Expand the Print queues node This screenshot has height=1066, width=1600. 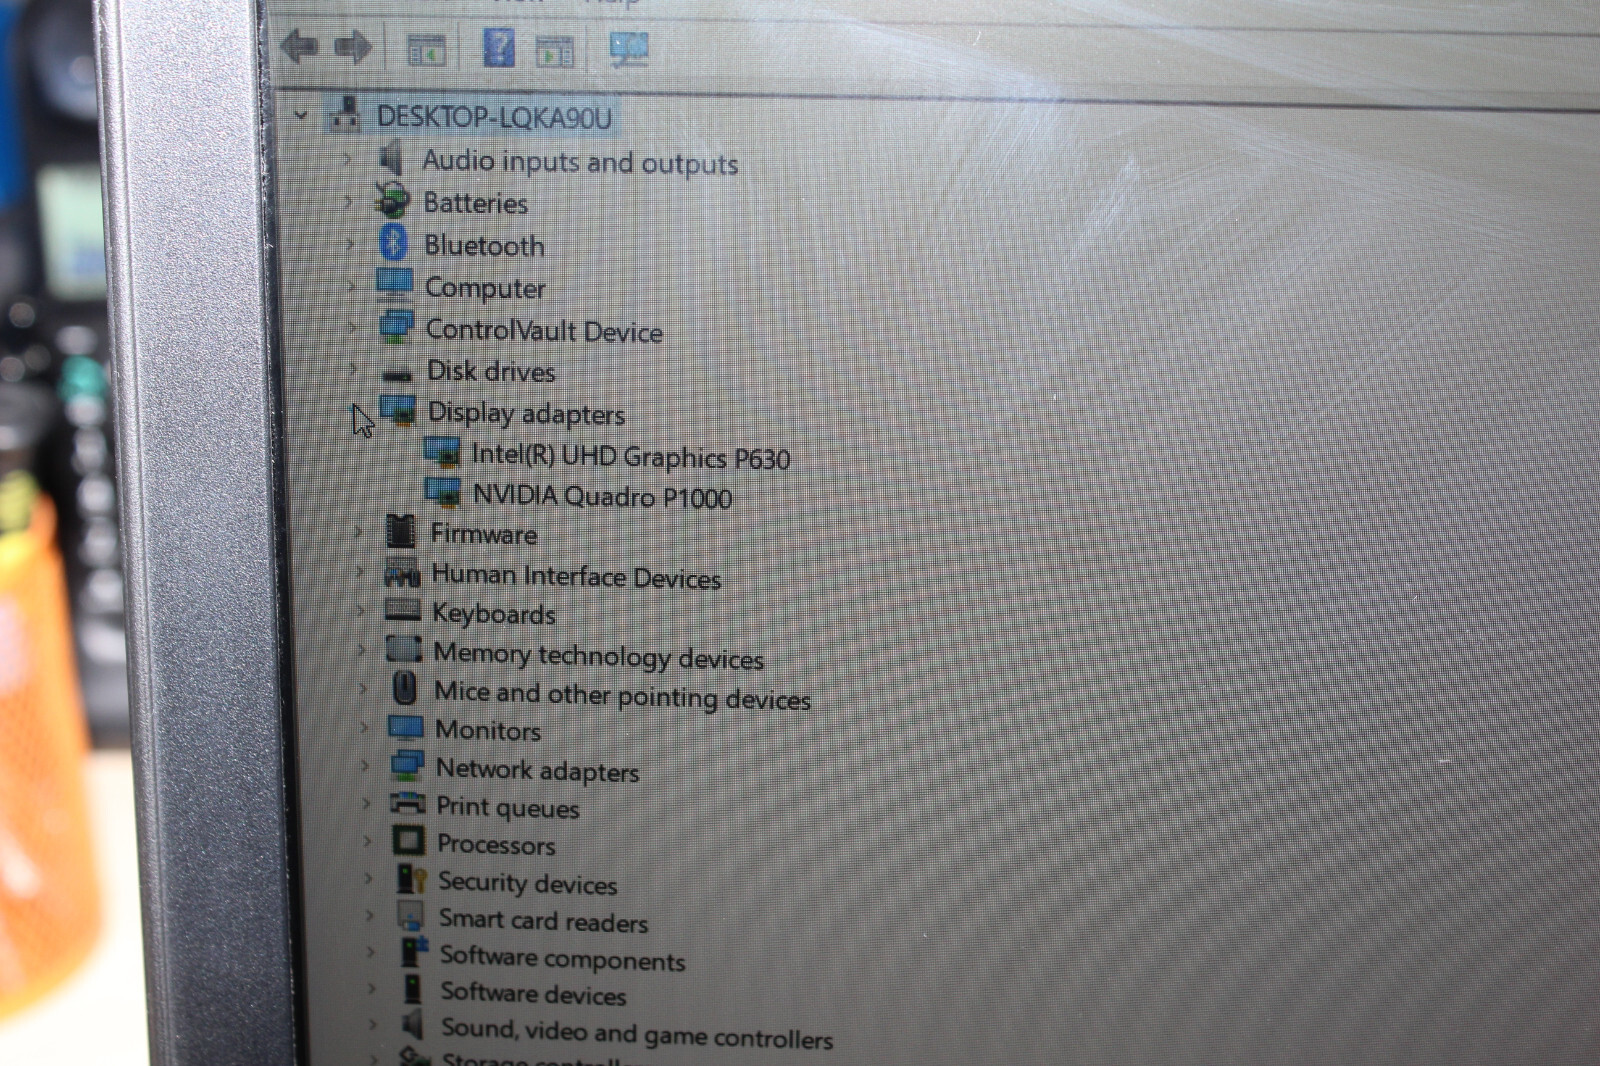[x=367, y=803]
